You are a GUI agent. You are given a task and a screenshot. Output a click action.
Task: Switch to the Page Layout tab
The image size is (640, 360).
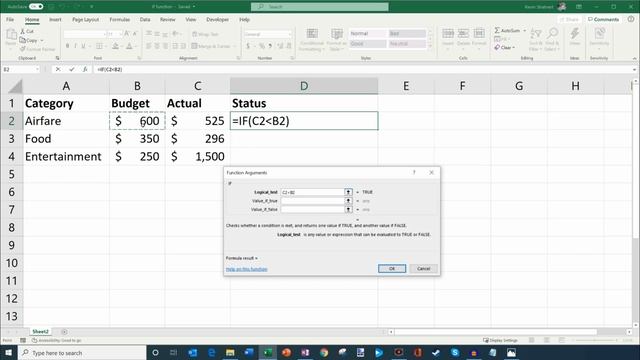[x=85, y=19]
